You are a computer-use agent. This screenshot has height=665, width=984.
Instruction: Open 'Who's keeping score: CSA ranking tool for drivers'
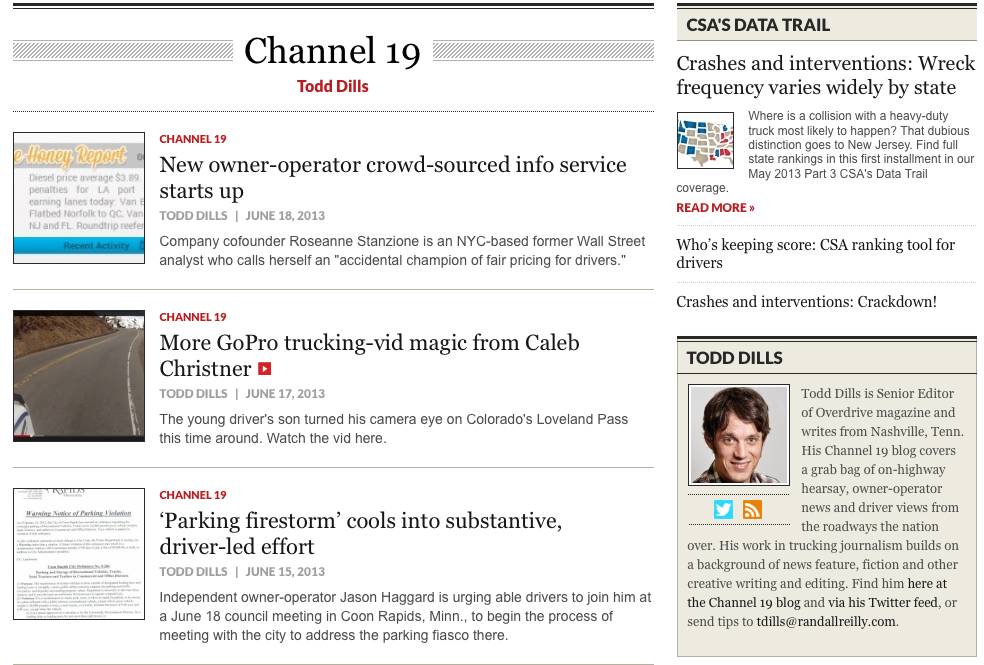[x=816, y=254]
